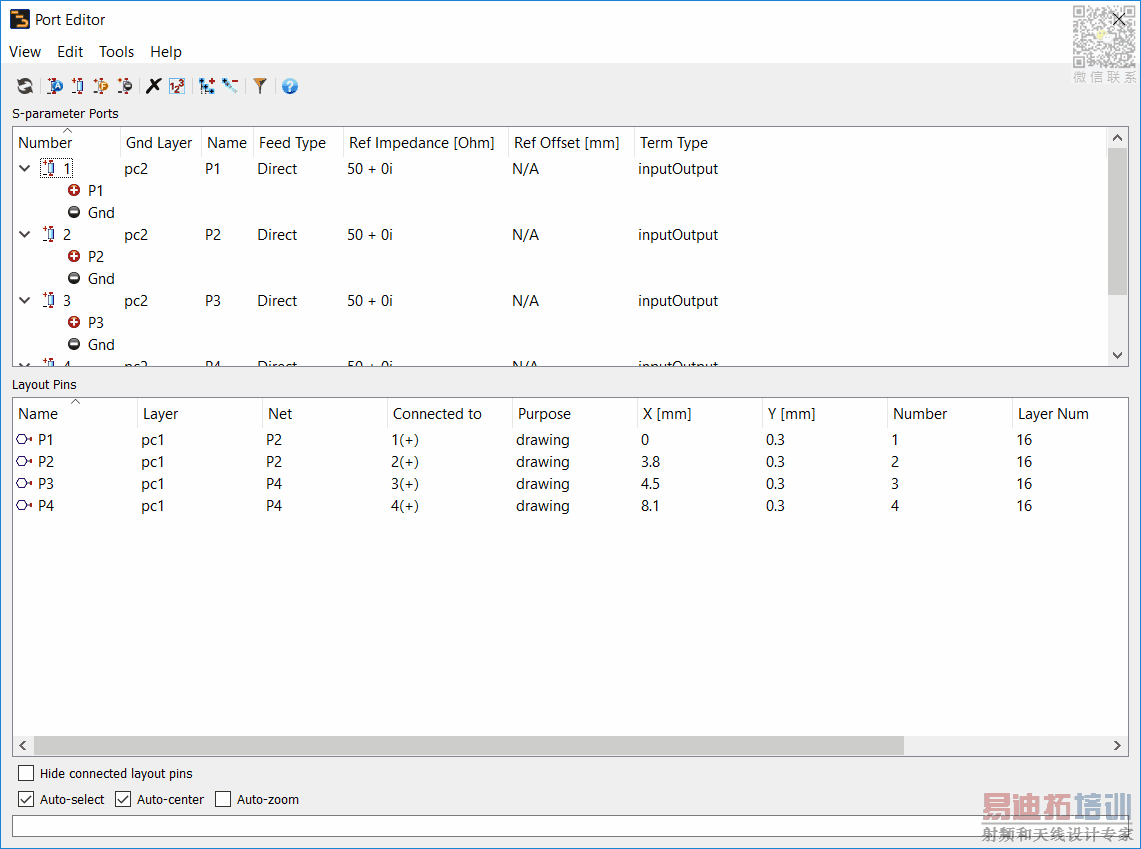Screen dimensions: 1141x849
Task: Collapse port 3 tree node
Action: 25,301
